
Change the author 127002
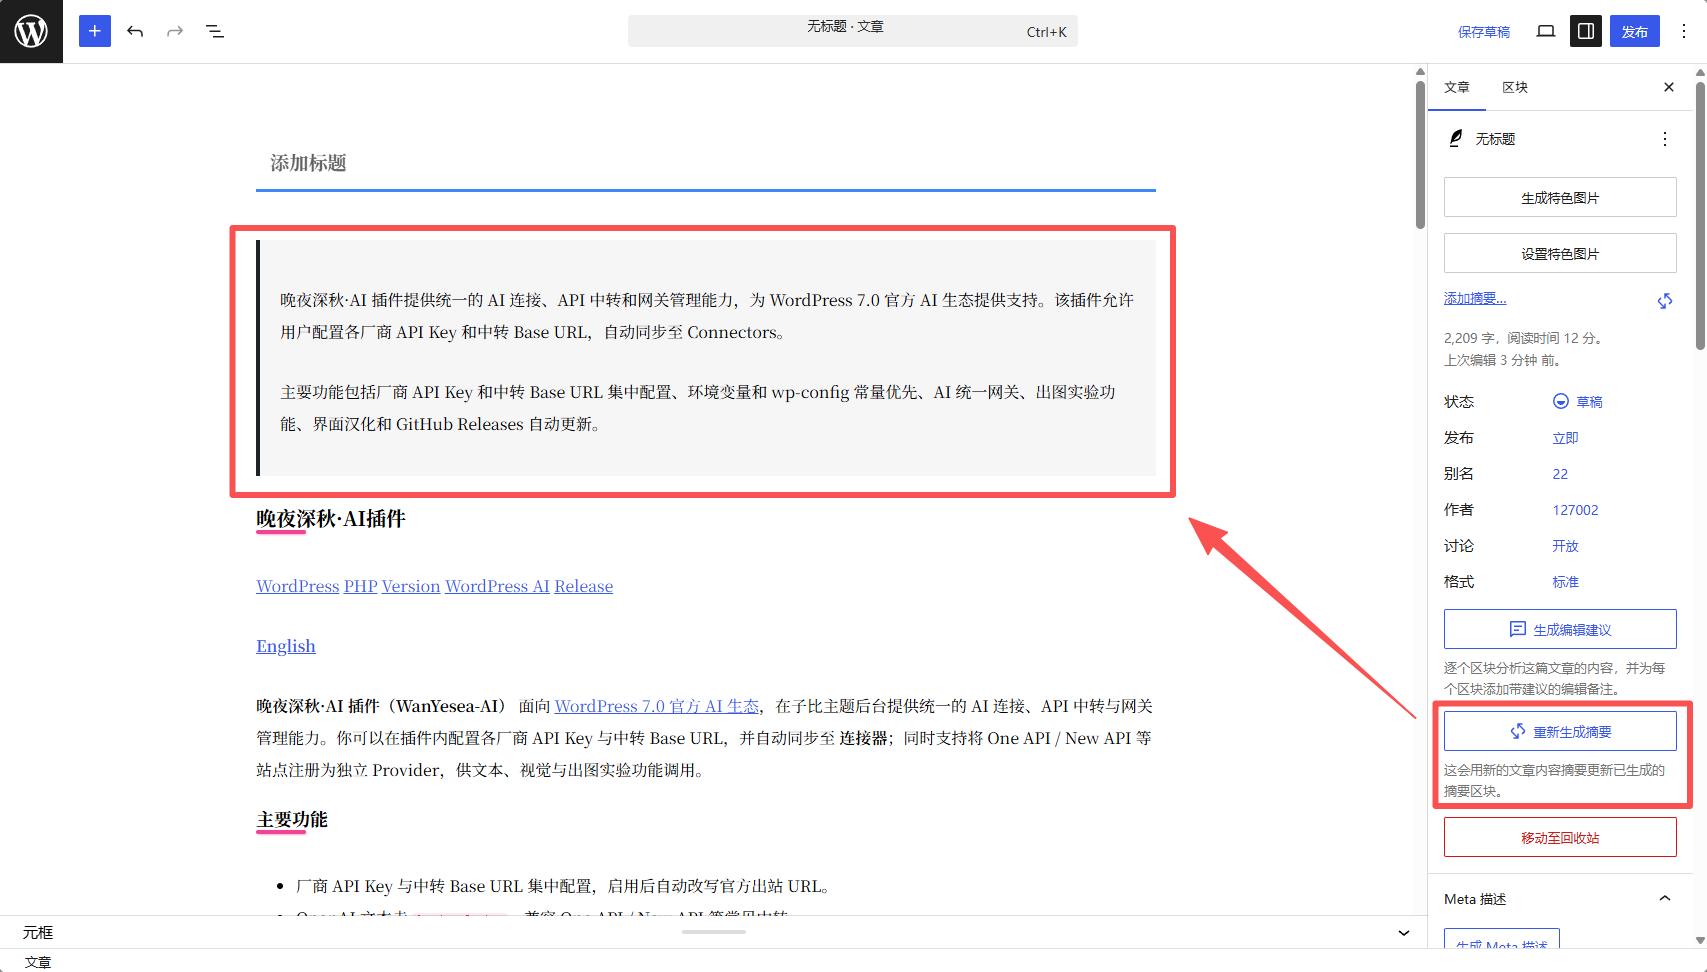1575,510
